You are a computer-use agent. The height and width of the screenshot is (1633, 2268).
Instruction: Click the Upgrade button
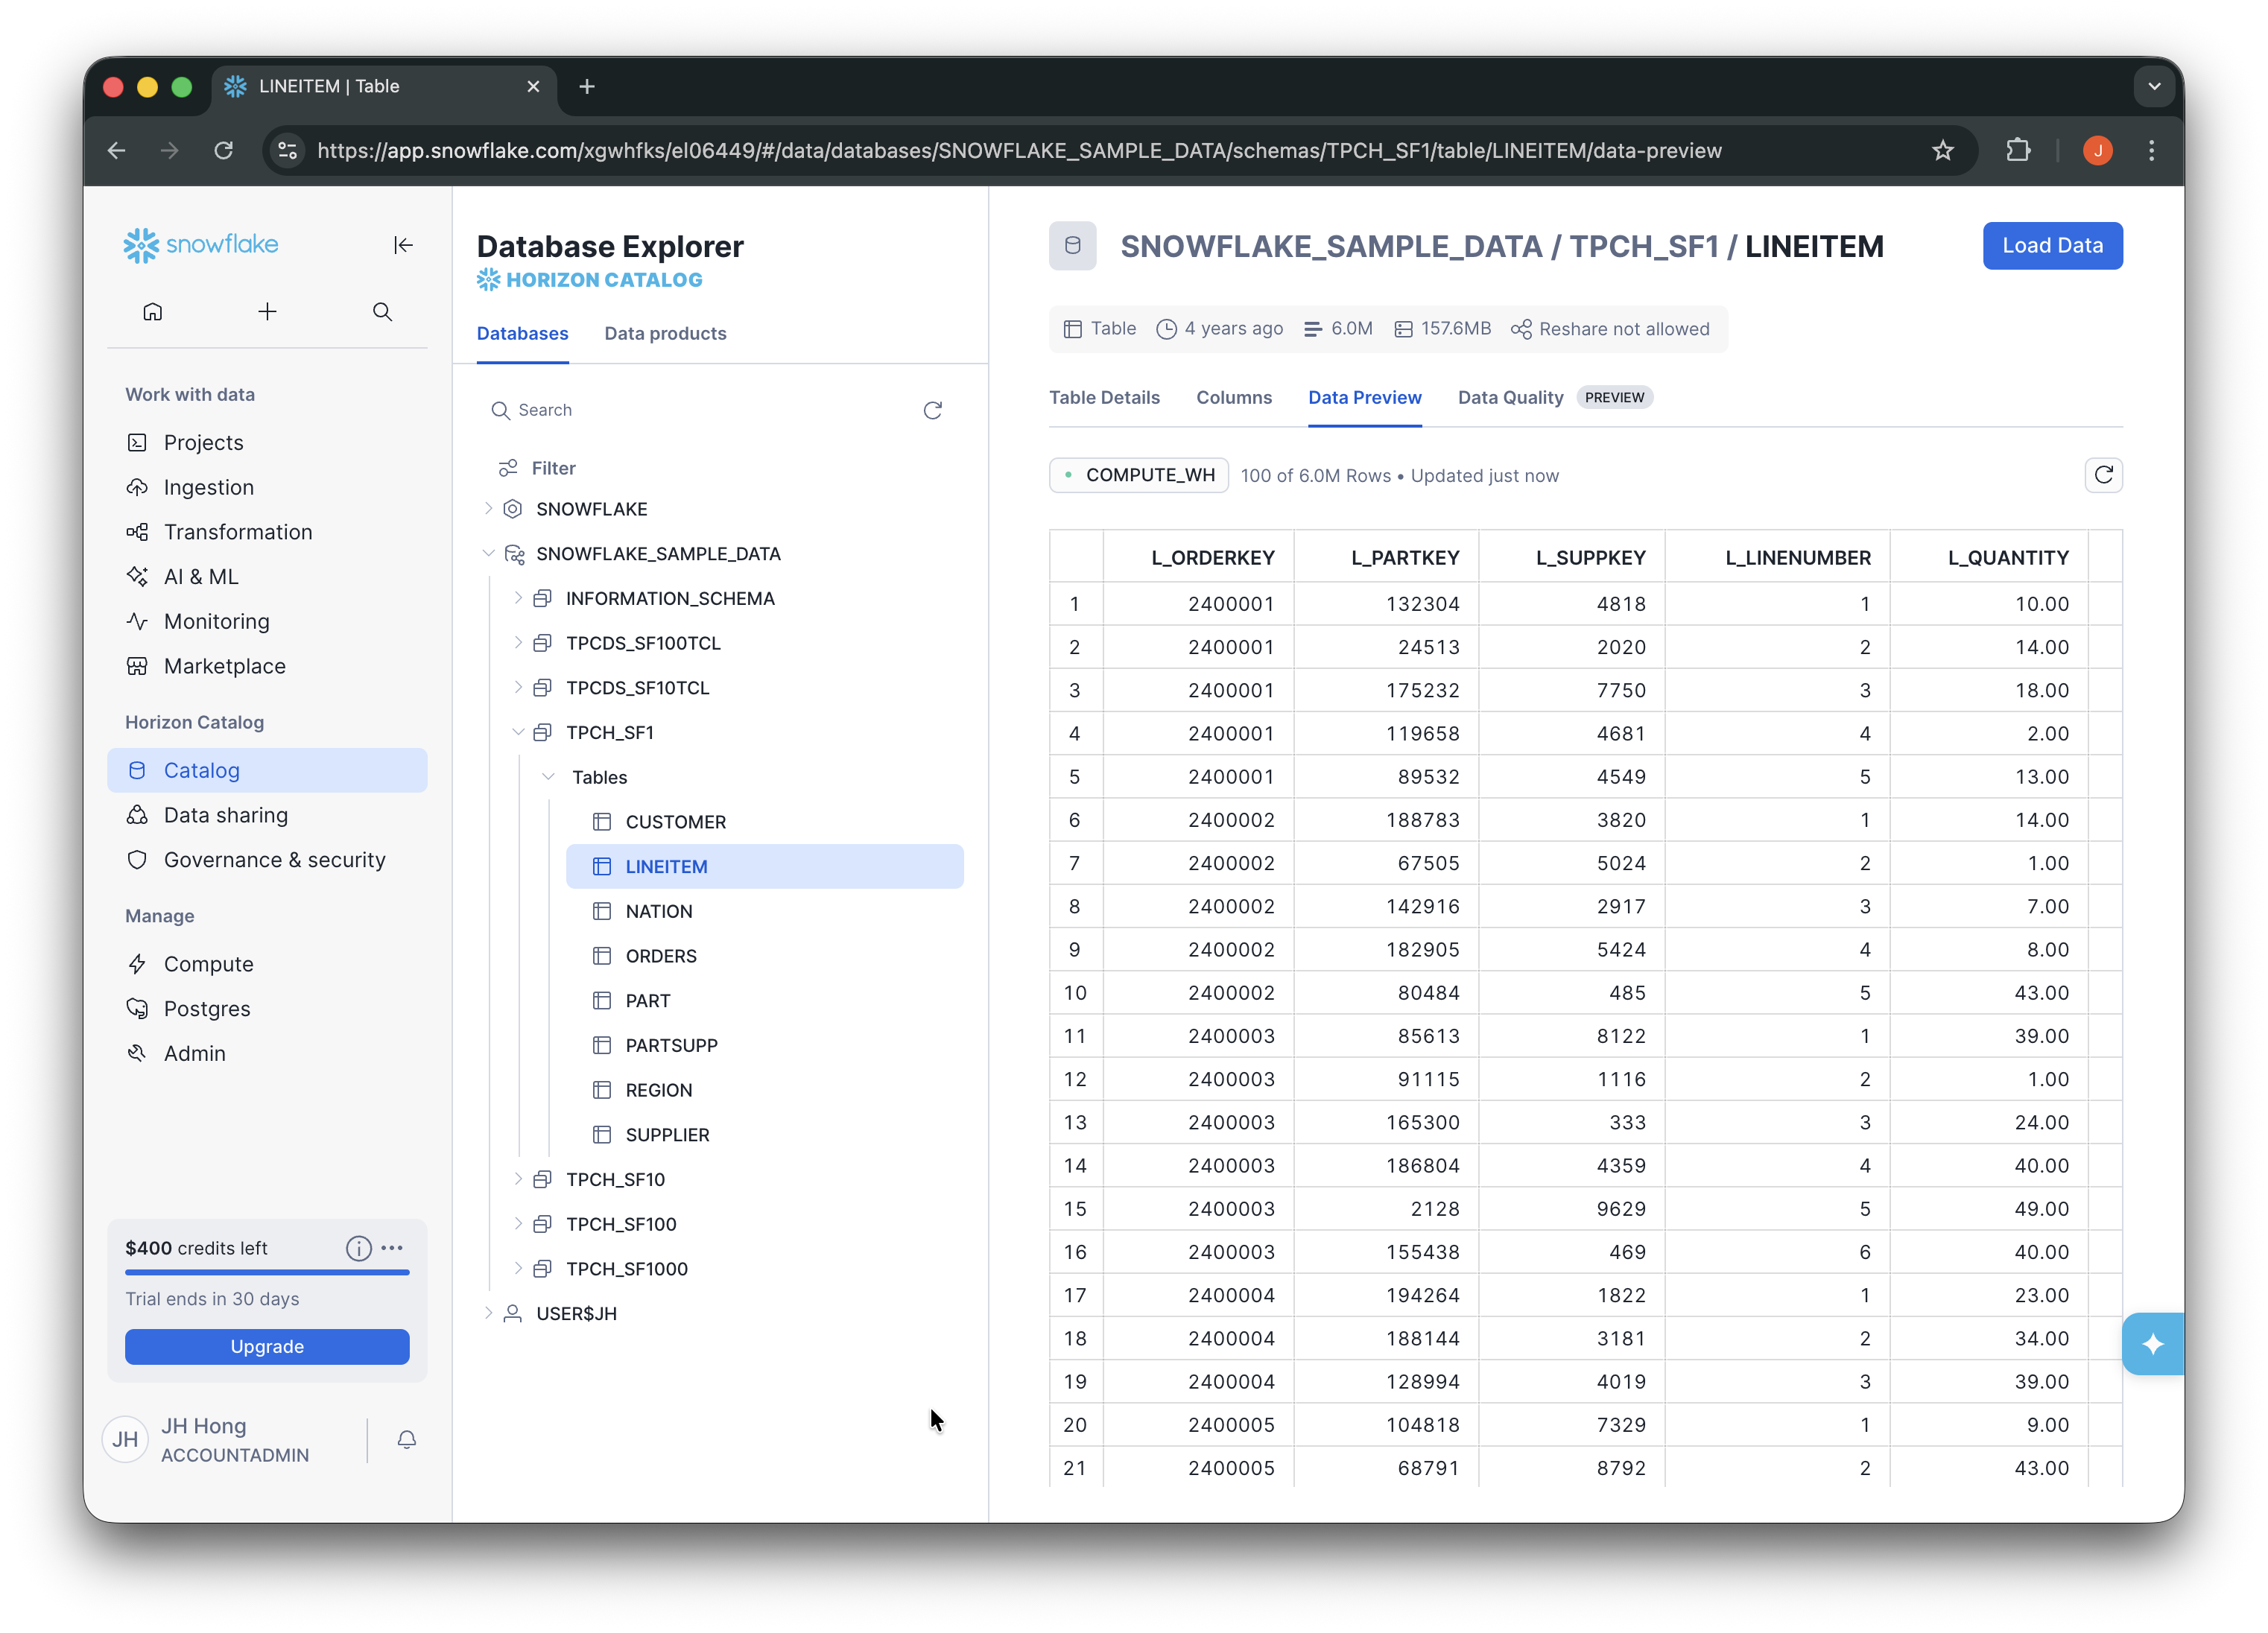[267, 1347]
